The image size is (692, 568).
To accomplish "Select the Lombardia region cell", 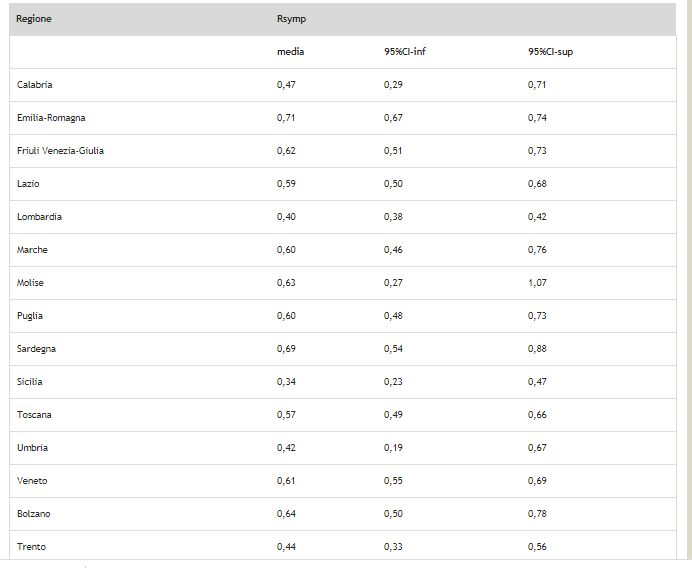I will (x=39, y=217).
